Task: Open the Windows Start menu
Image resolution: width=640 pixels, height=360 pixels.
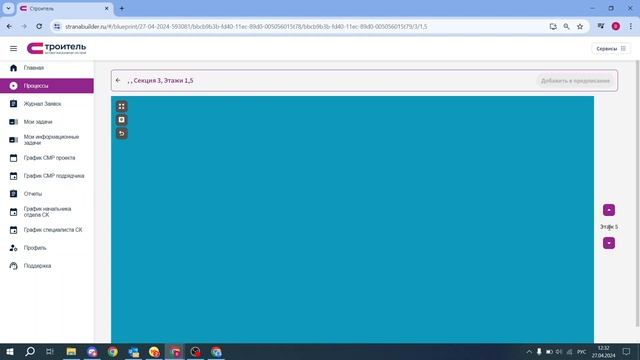Action: point(10,352)
